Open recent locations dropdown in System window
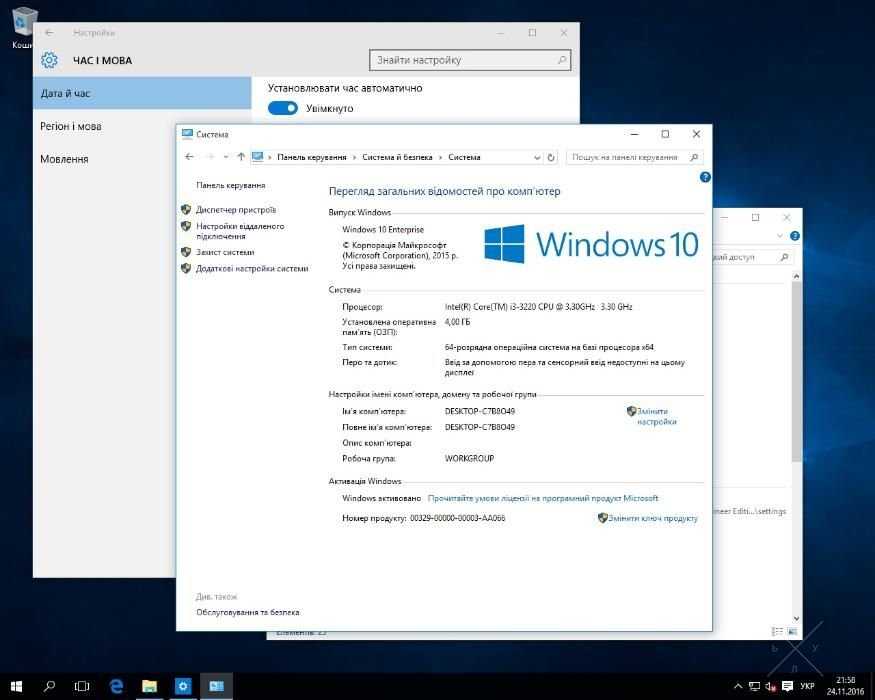Image resolution: width=875 pixels, height=700 pixels. click(226, 157)
